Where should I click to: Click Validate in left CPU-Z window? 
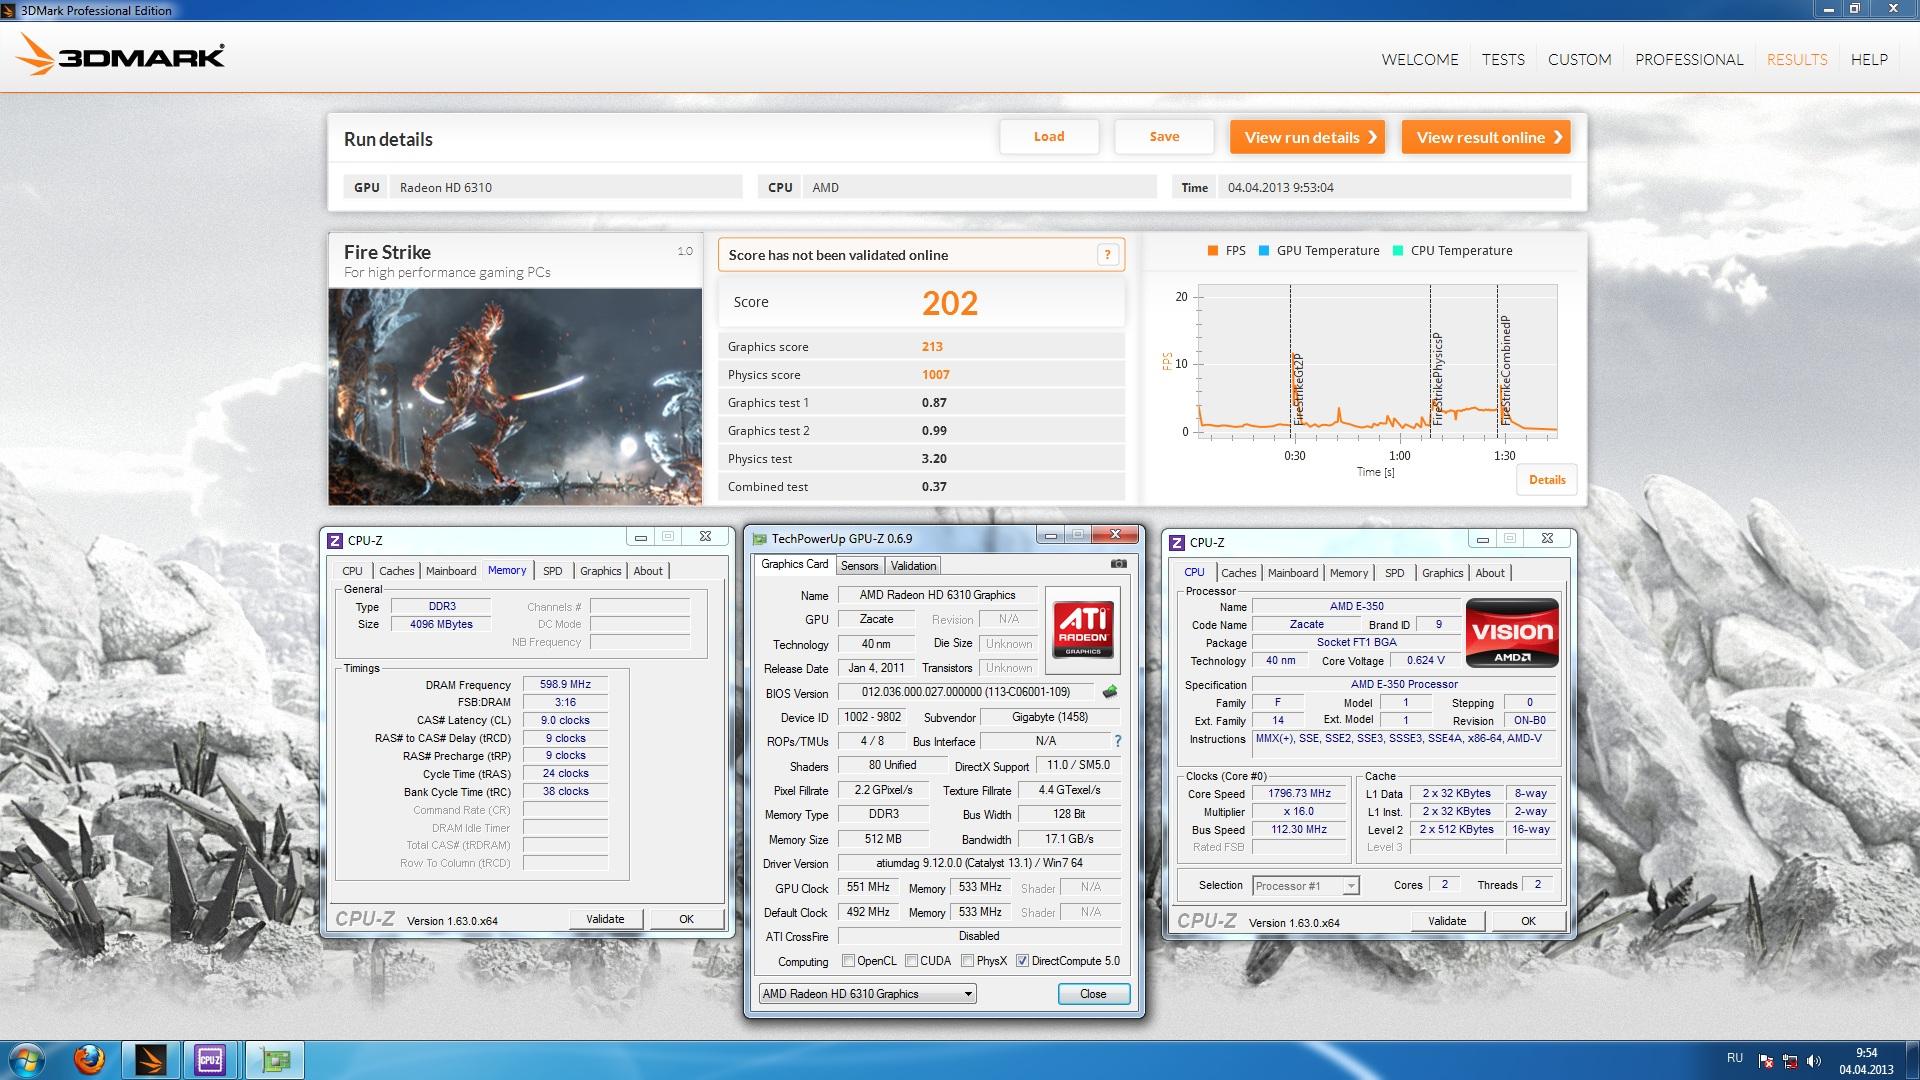605,919
